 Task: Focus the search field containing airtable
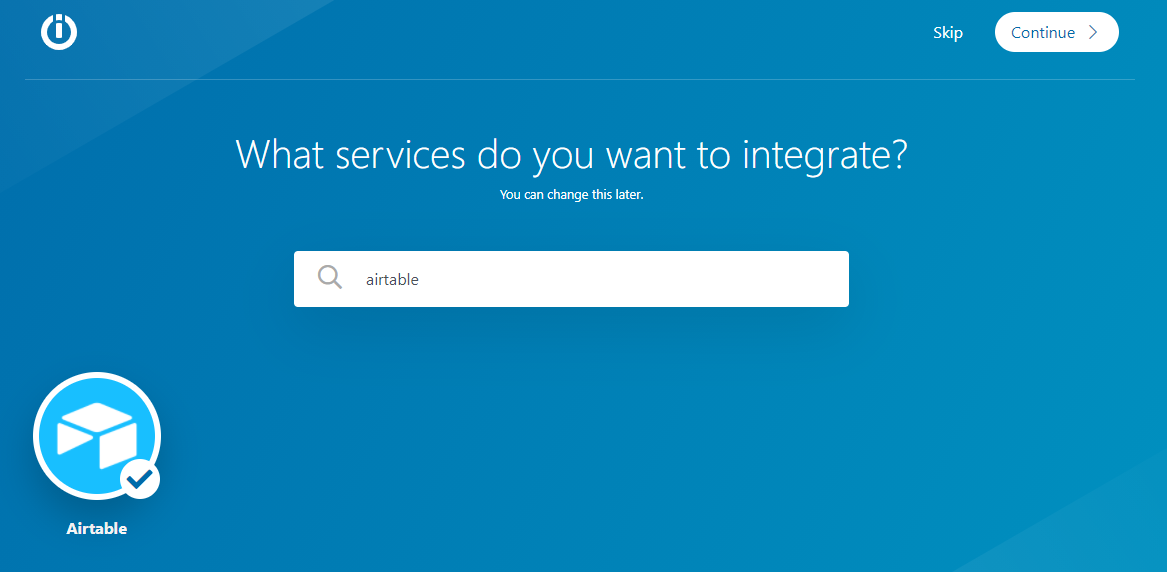571,279
